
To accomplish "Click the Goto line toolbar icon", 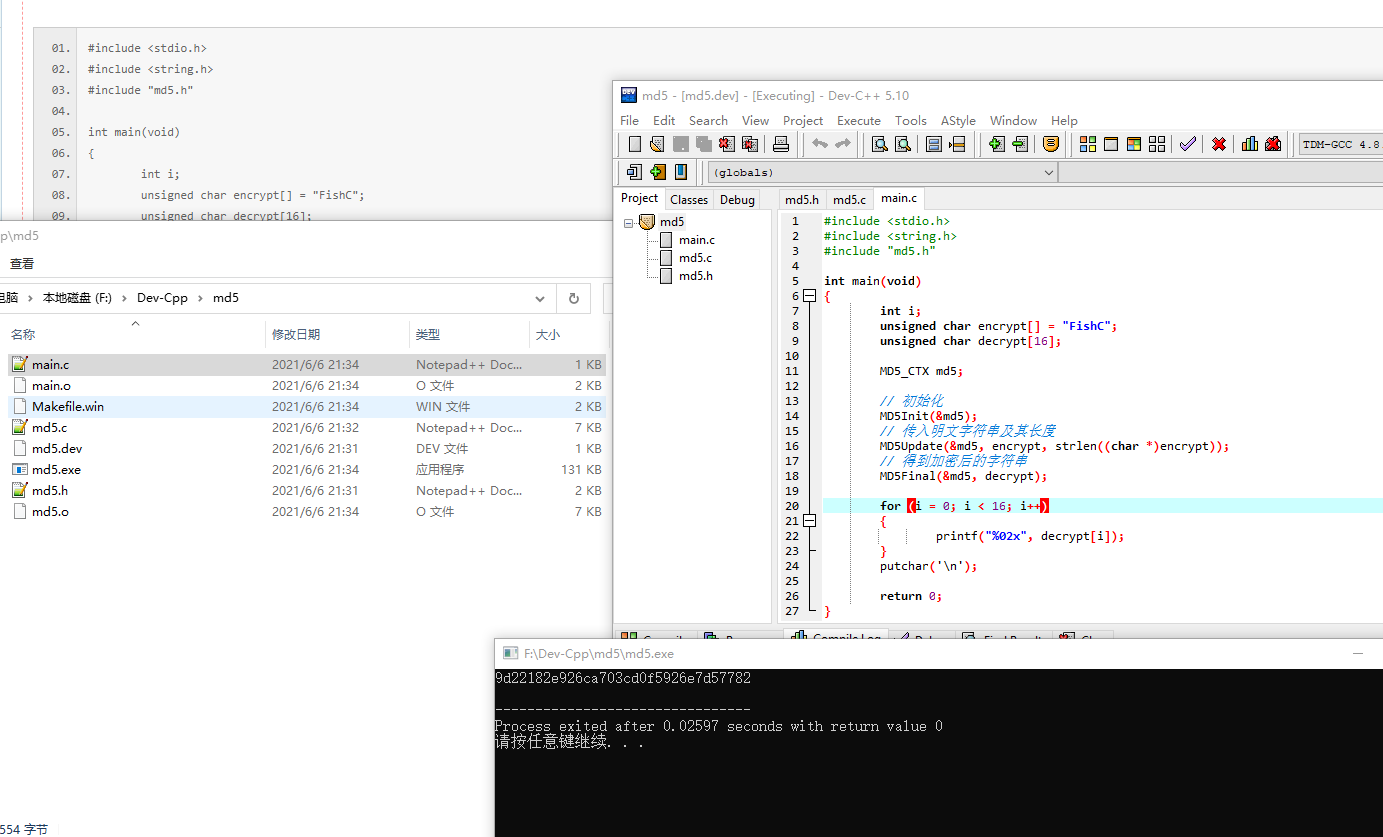I will (x=957, y=144).
